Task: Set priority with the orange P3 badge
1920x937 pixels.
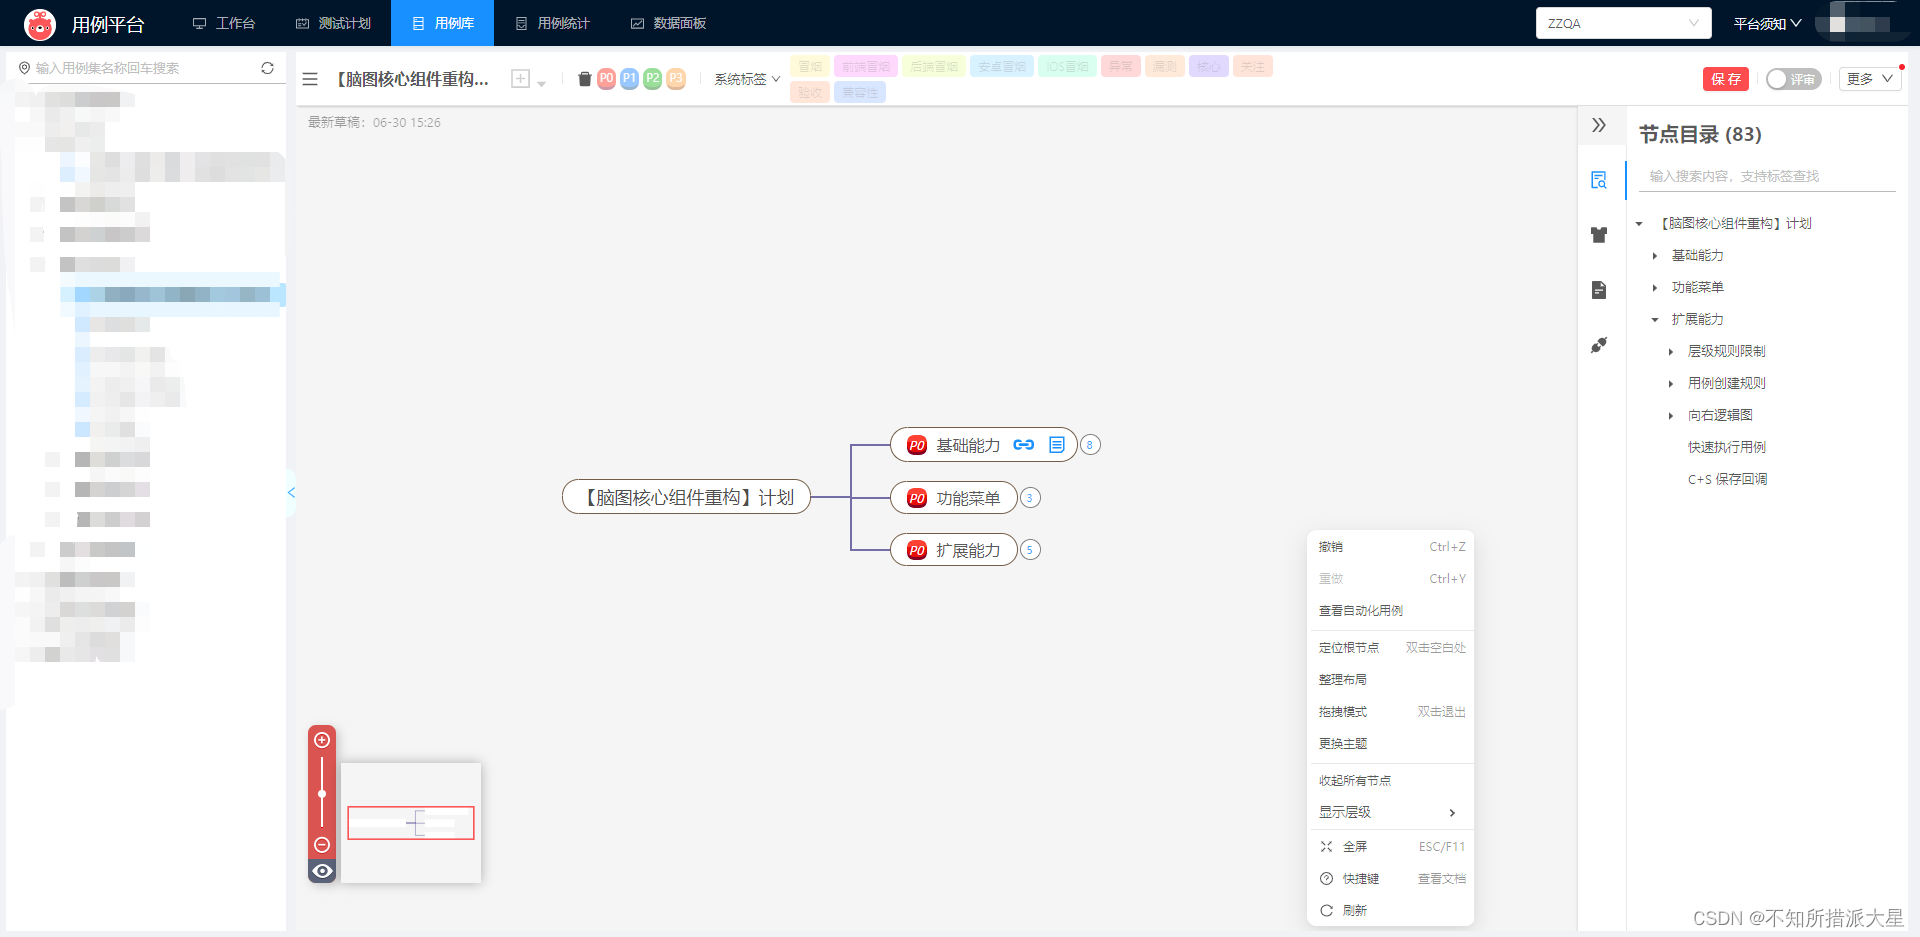Action: tap(676, 78)
